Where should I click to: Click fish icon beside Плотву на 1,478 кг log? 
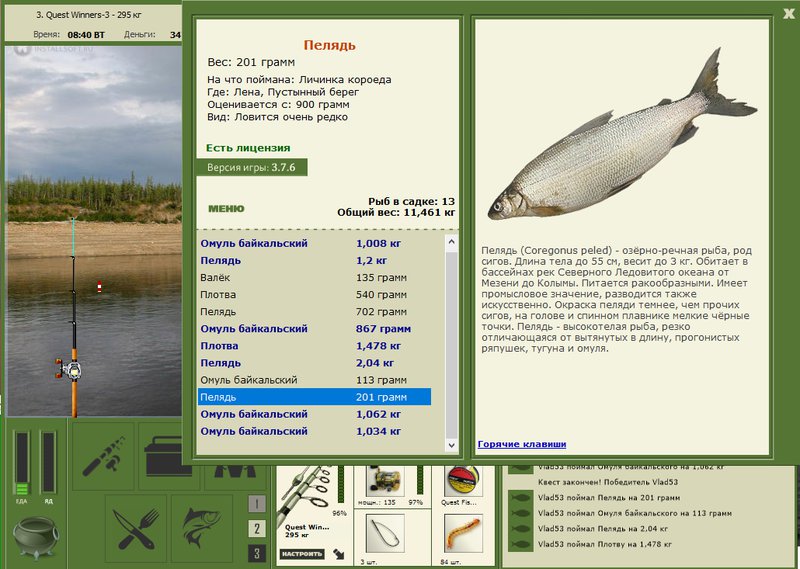[520, 545]
